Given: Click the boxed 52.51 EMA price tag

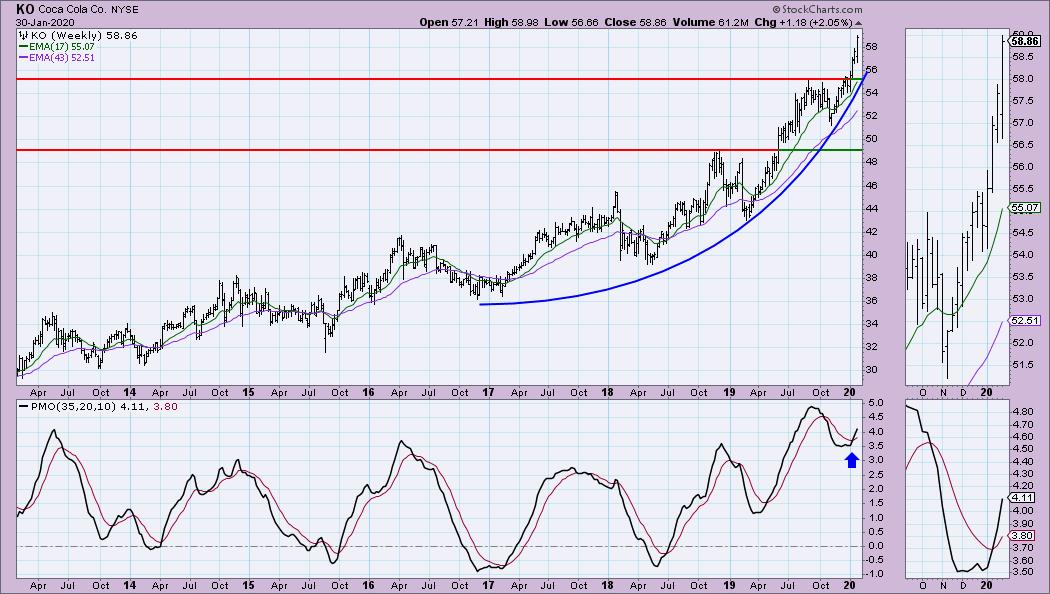Looking at the screenshot, I should click(1025, 321).
